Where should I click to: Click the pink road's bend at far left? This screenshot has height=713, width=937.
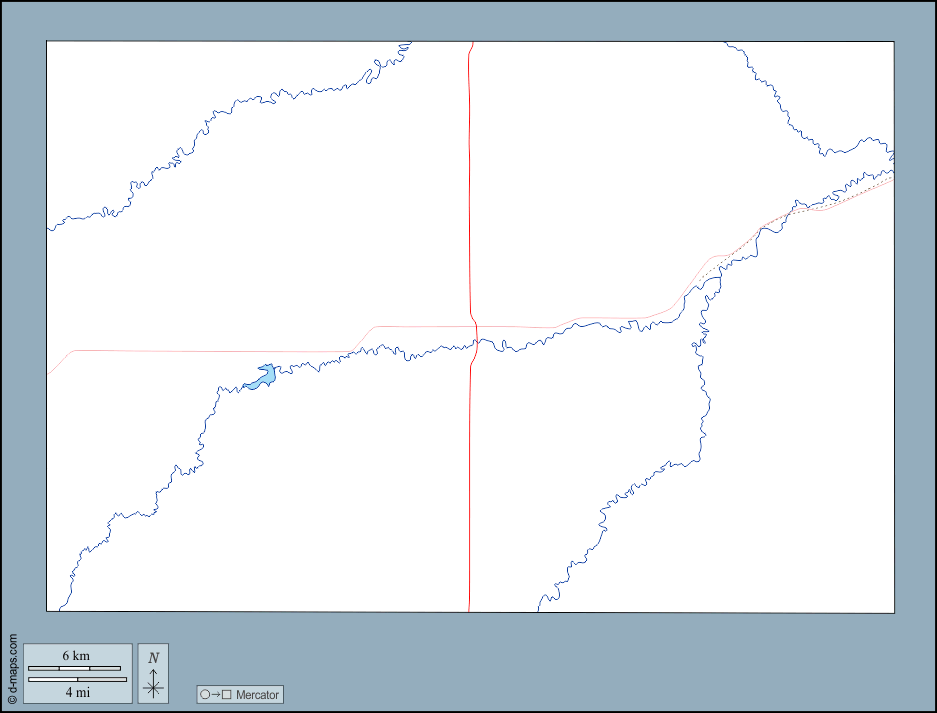tap(75, 351)
